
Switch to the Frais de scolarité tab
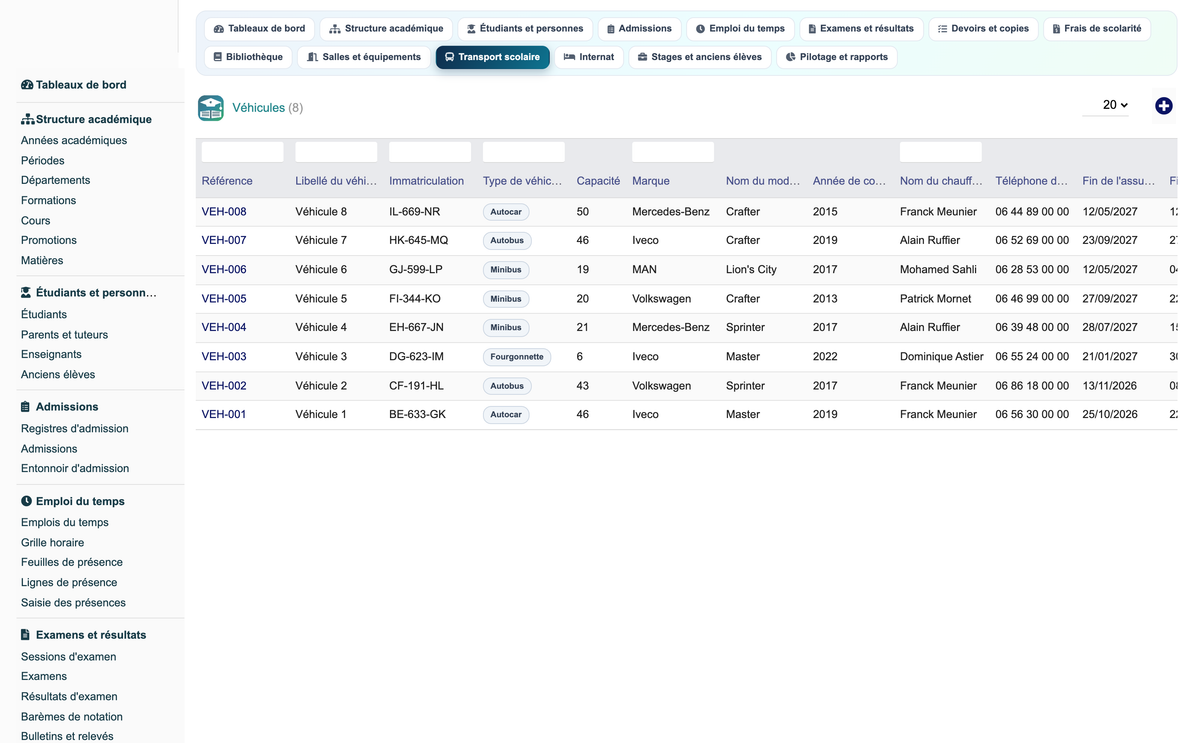1097,29
